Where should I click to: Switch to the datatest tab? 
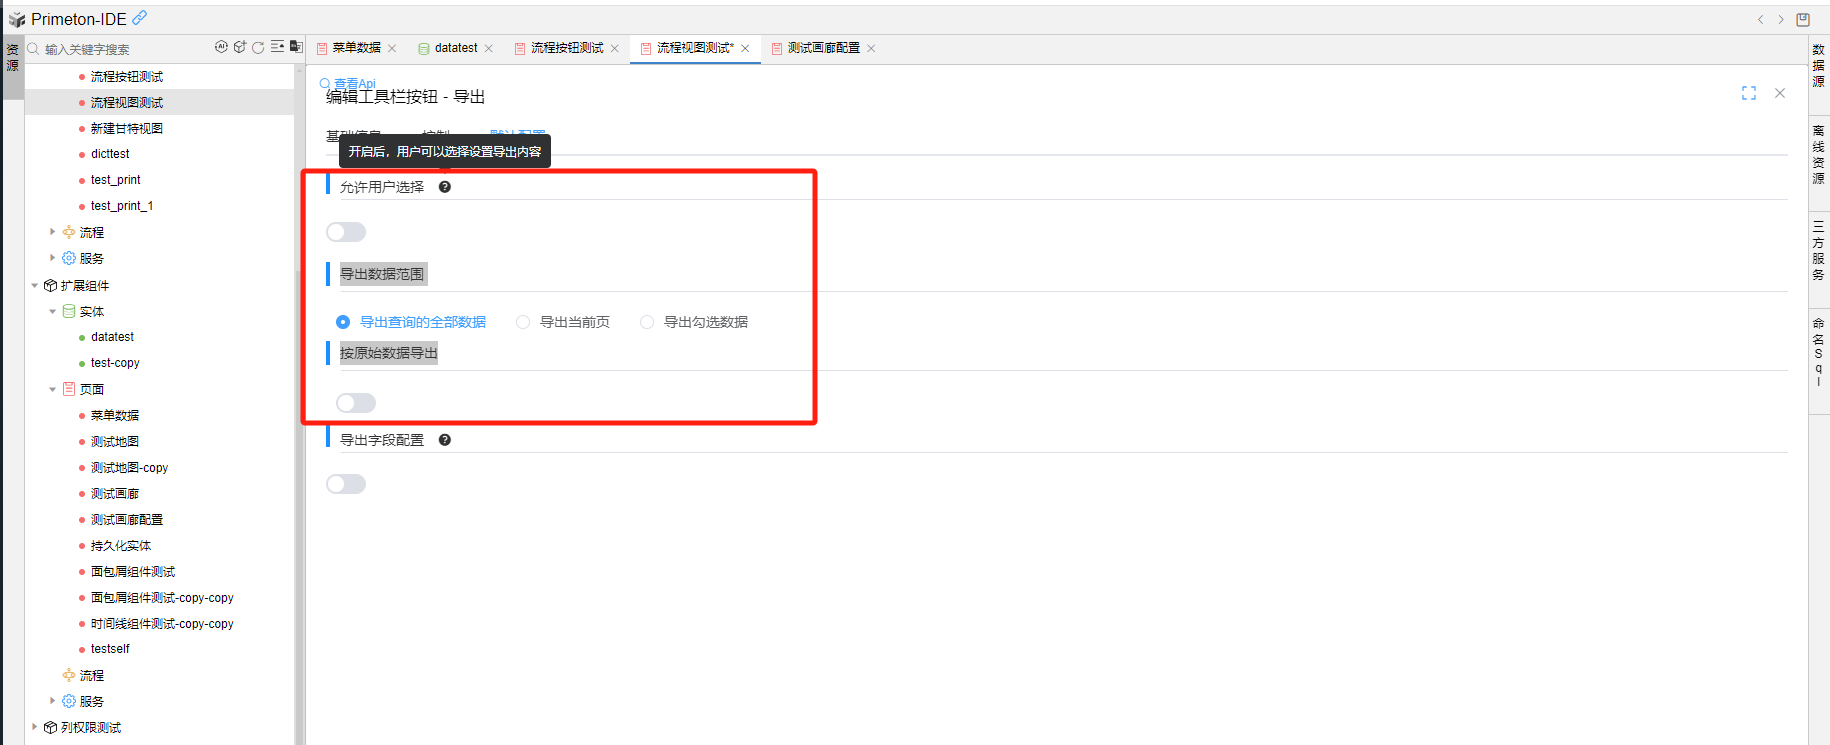click(x=455, y=48)
